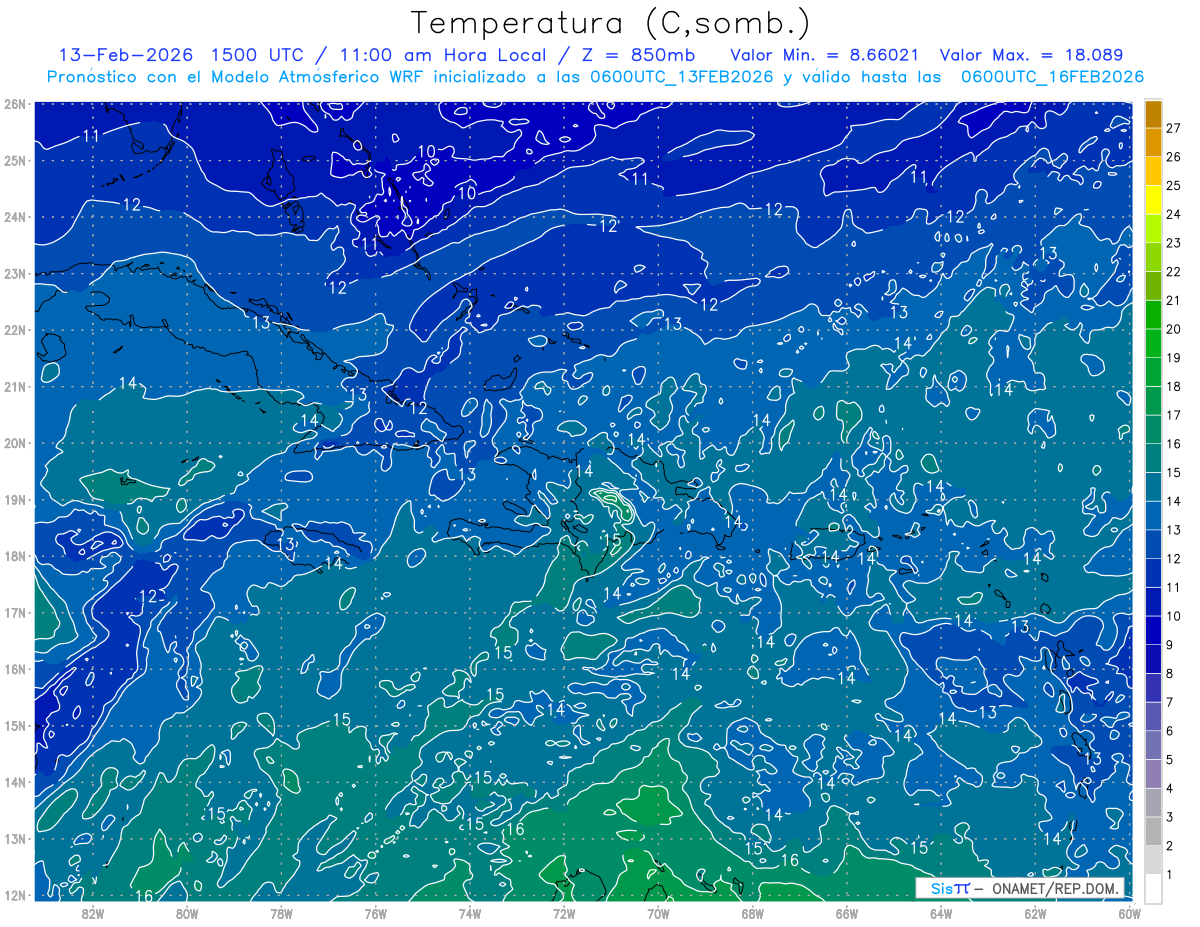The width and height of the screenshot is (1200, 927).
Task: Click the legend scale value "4"
Action: pos(1171,789)
